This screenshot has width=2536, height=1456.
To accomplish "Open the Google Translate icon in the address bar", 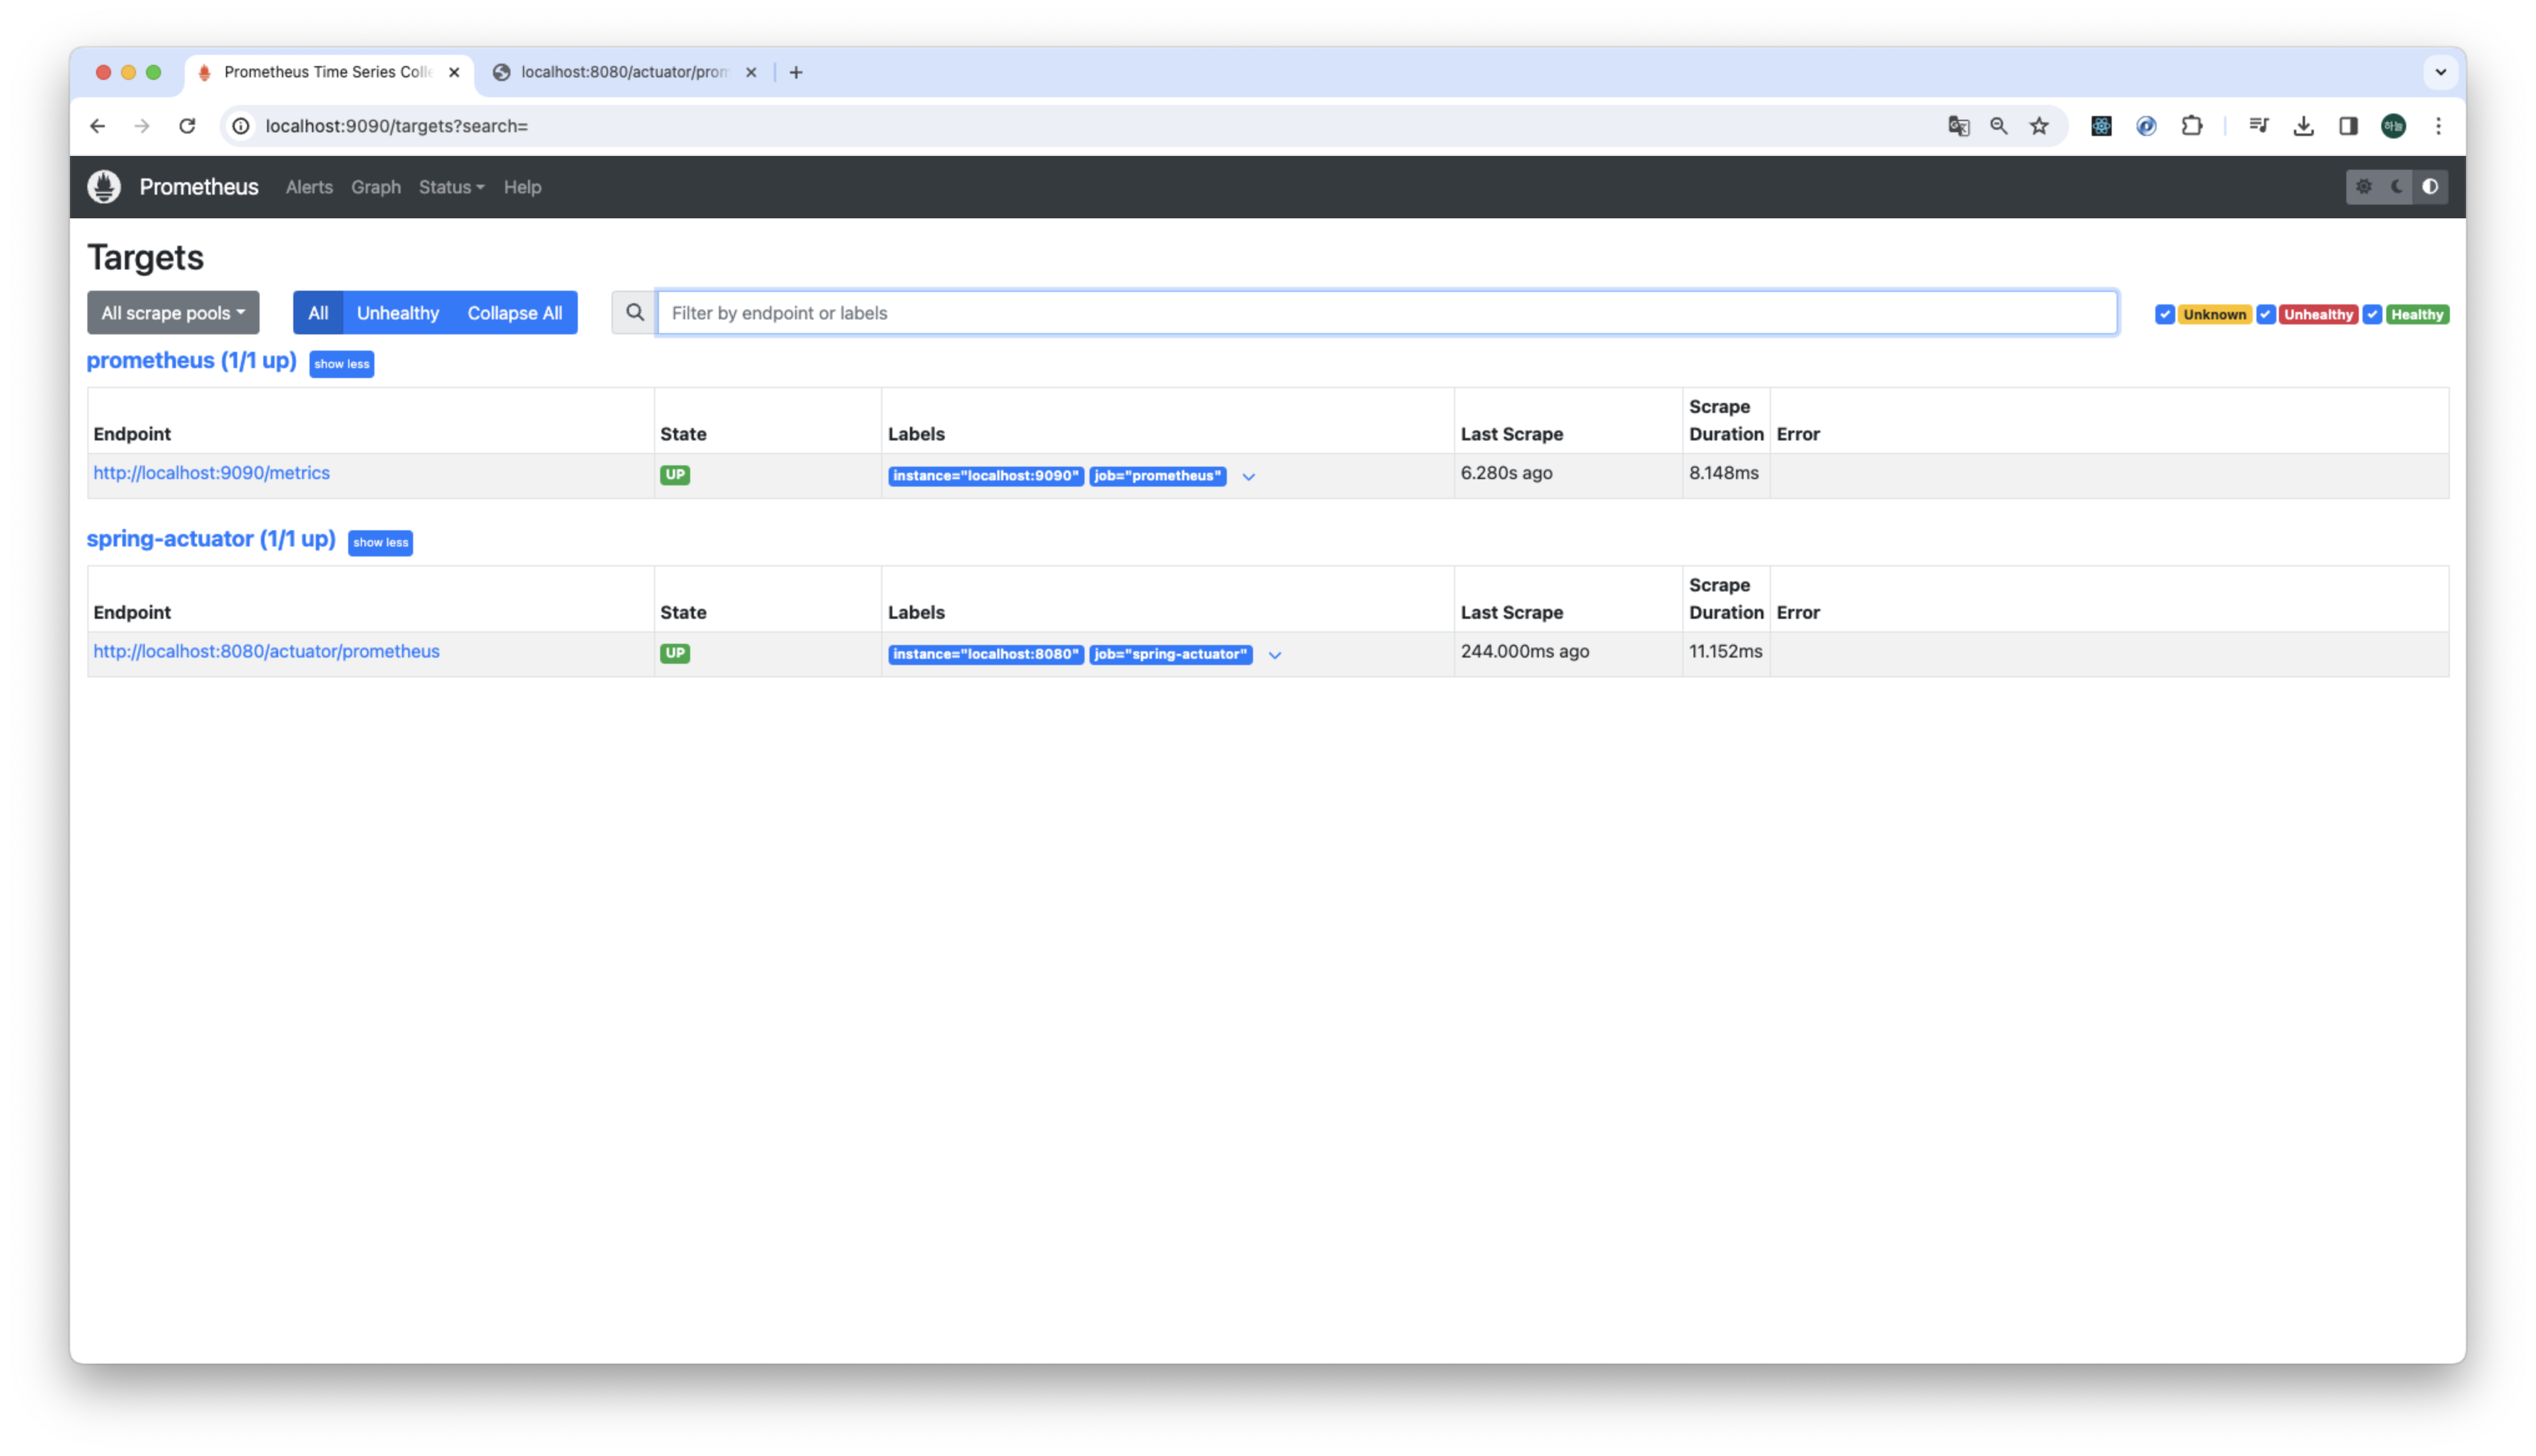I will tap(1958, 126).
